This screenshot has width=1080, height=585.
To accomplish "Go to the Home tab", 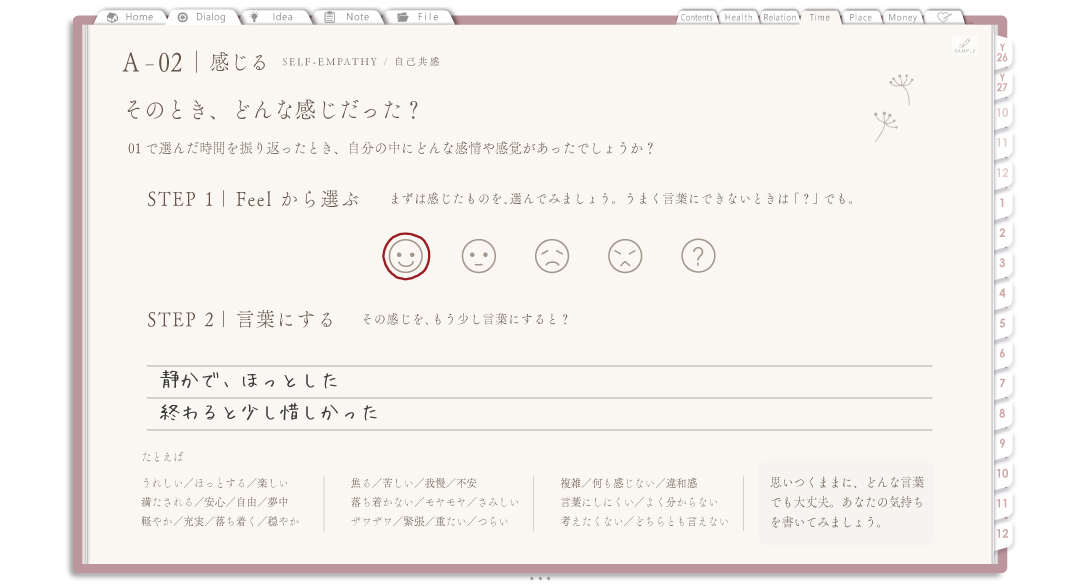I will click(131, 17).
